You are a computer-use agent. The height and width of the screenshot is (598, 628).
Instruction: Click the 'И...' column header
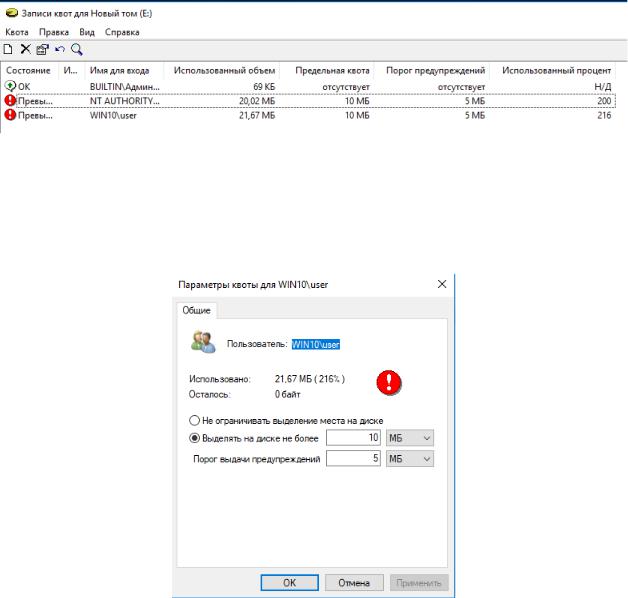click(72, 70)
